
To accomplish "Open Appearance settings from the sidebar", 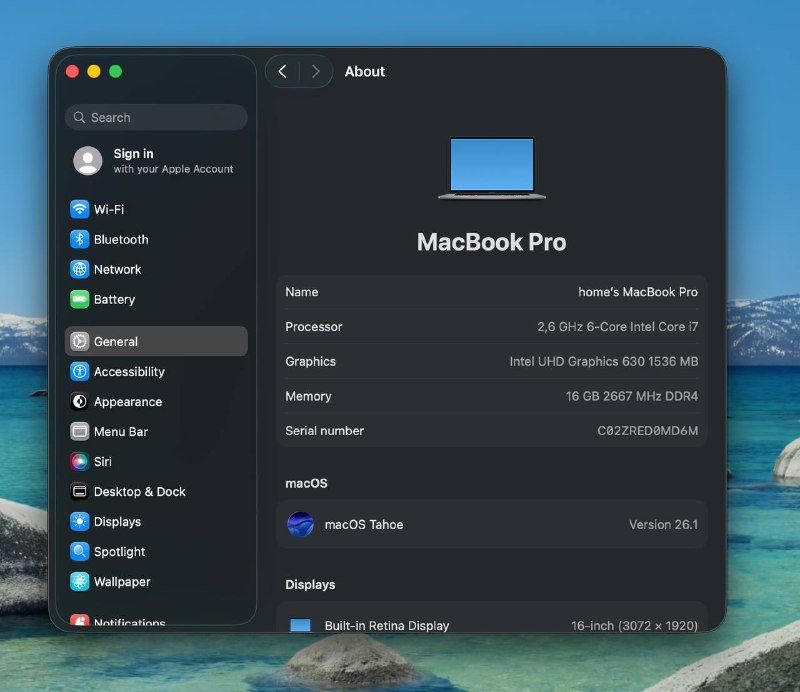I will [81, 401].
